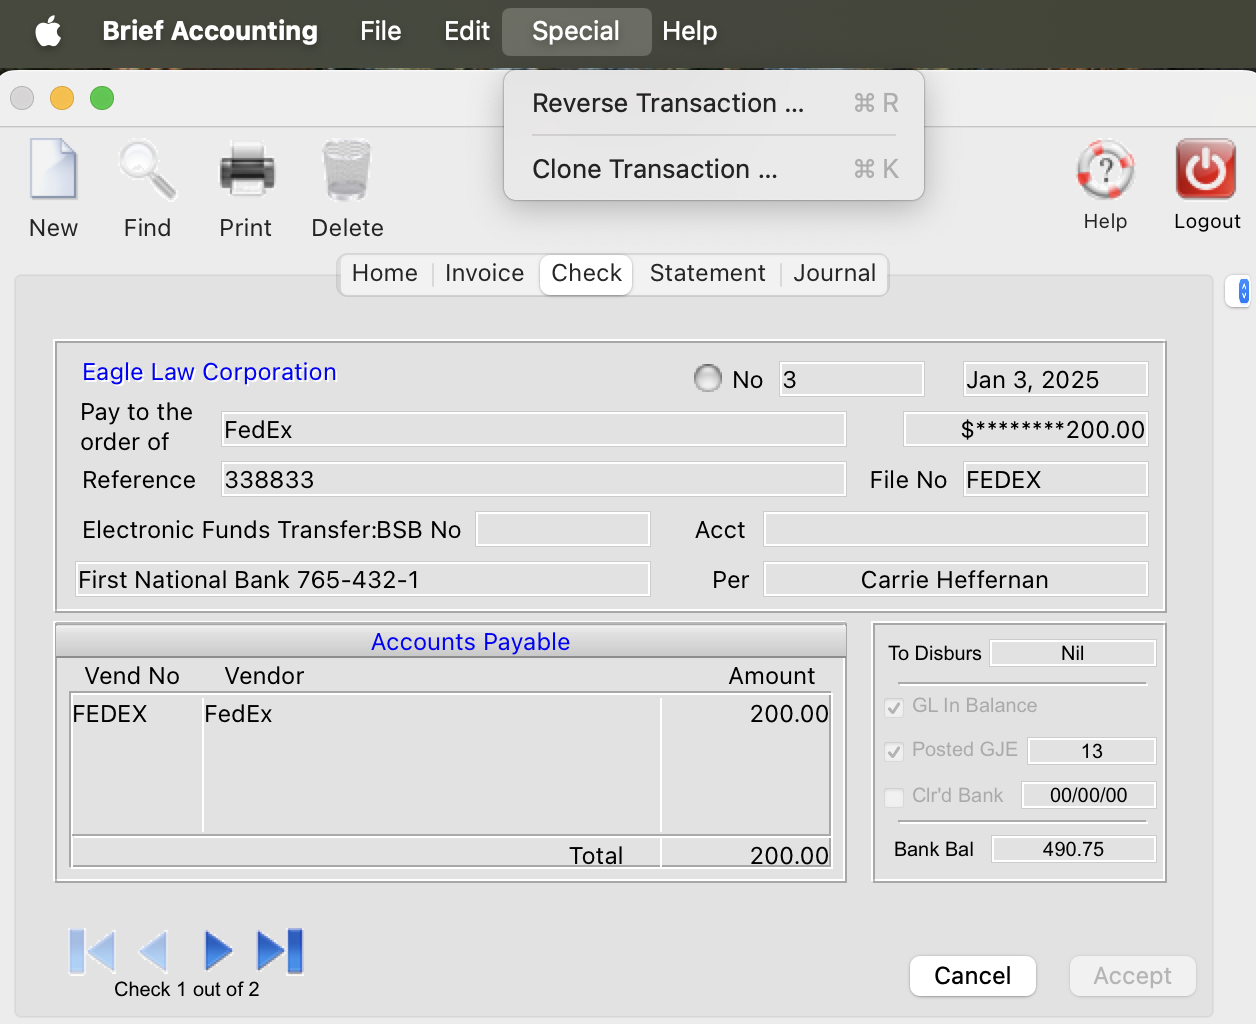
Task: Select FedEx vendor name cell
Action: [238, 714]
